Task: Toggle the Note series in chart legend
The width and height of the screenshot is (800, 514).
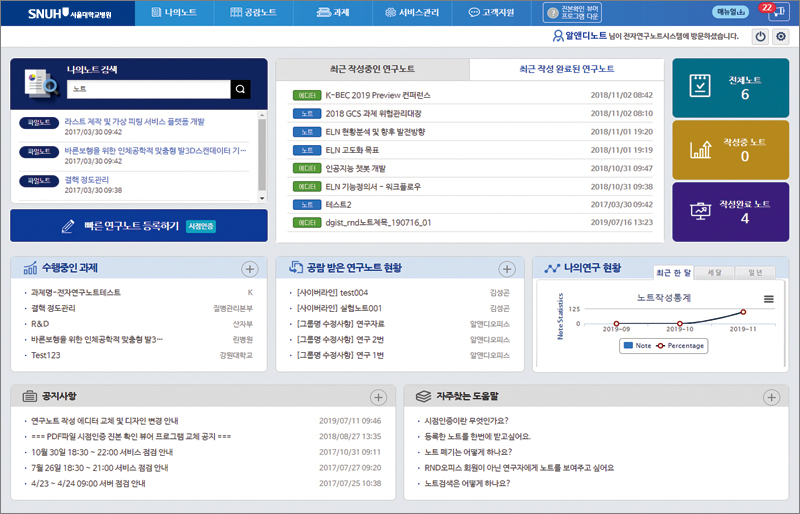Action: point(636,346)
